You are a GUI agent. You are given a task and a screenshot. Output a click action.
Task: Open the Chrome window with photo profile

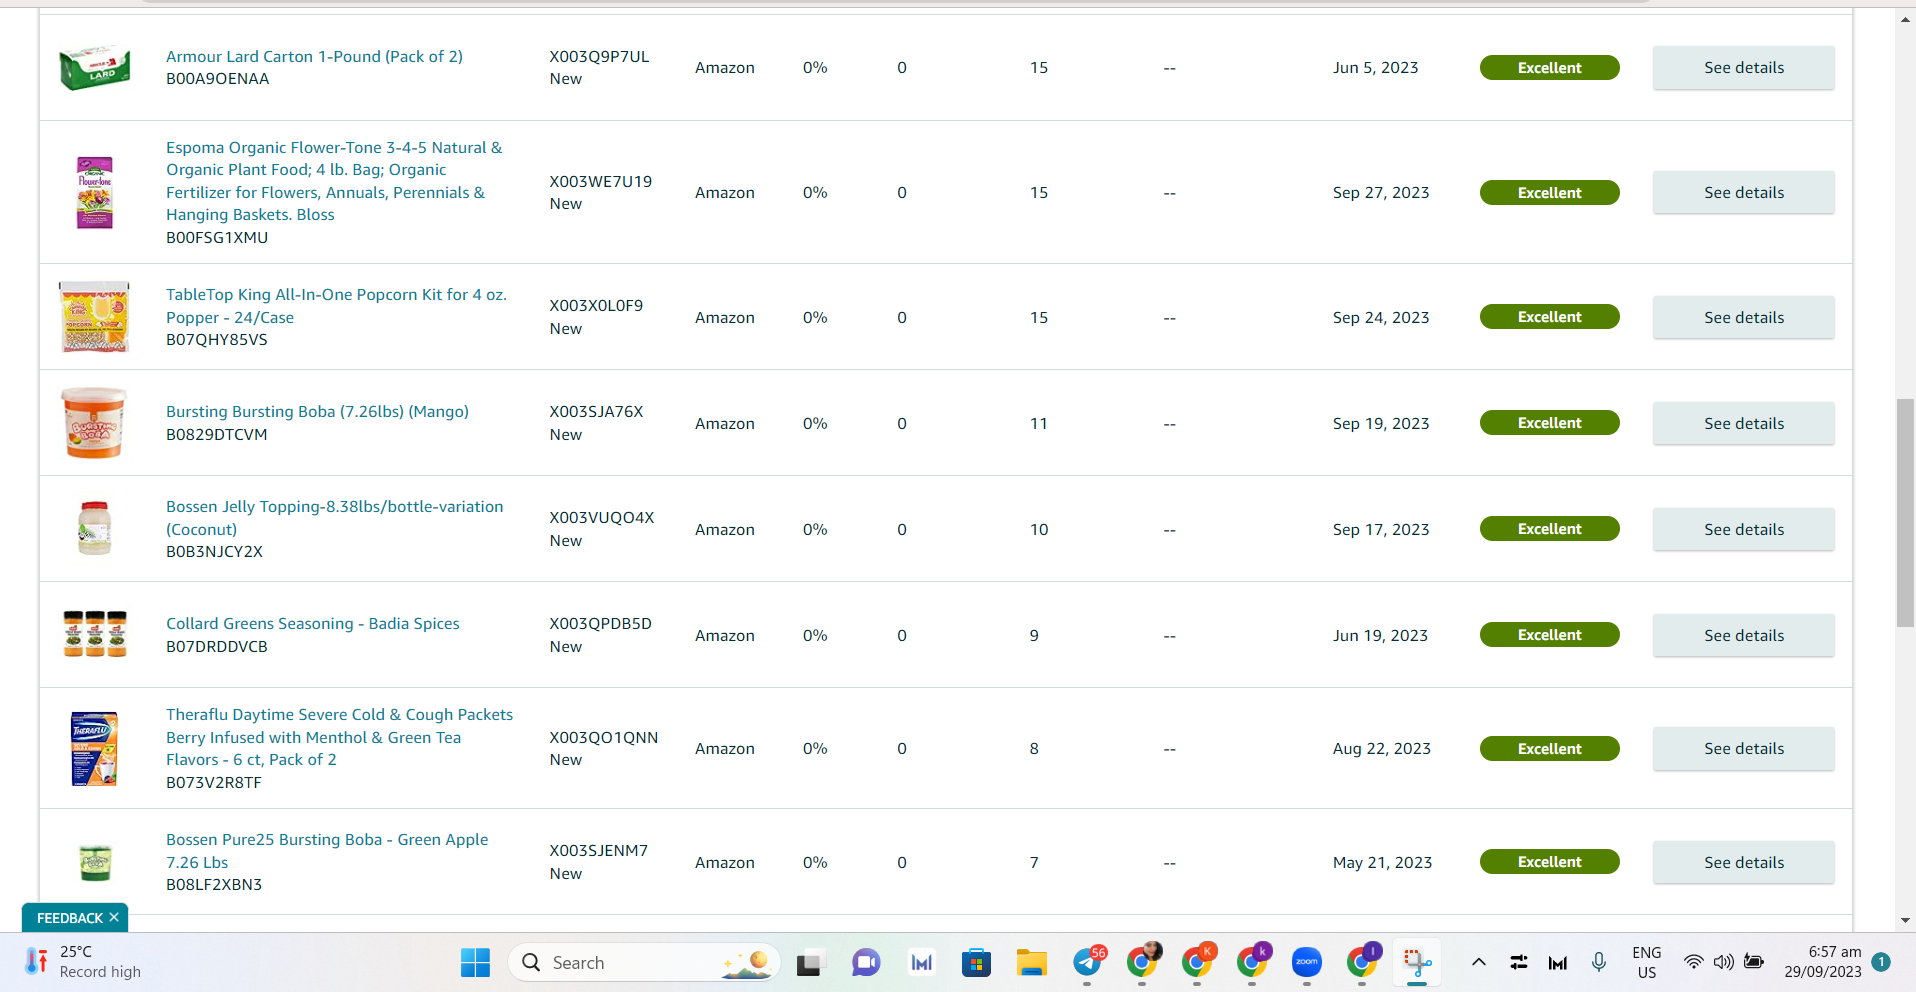[1142, 962]
